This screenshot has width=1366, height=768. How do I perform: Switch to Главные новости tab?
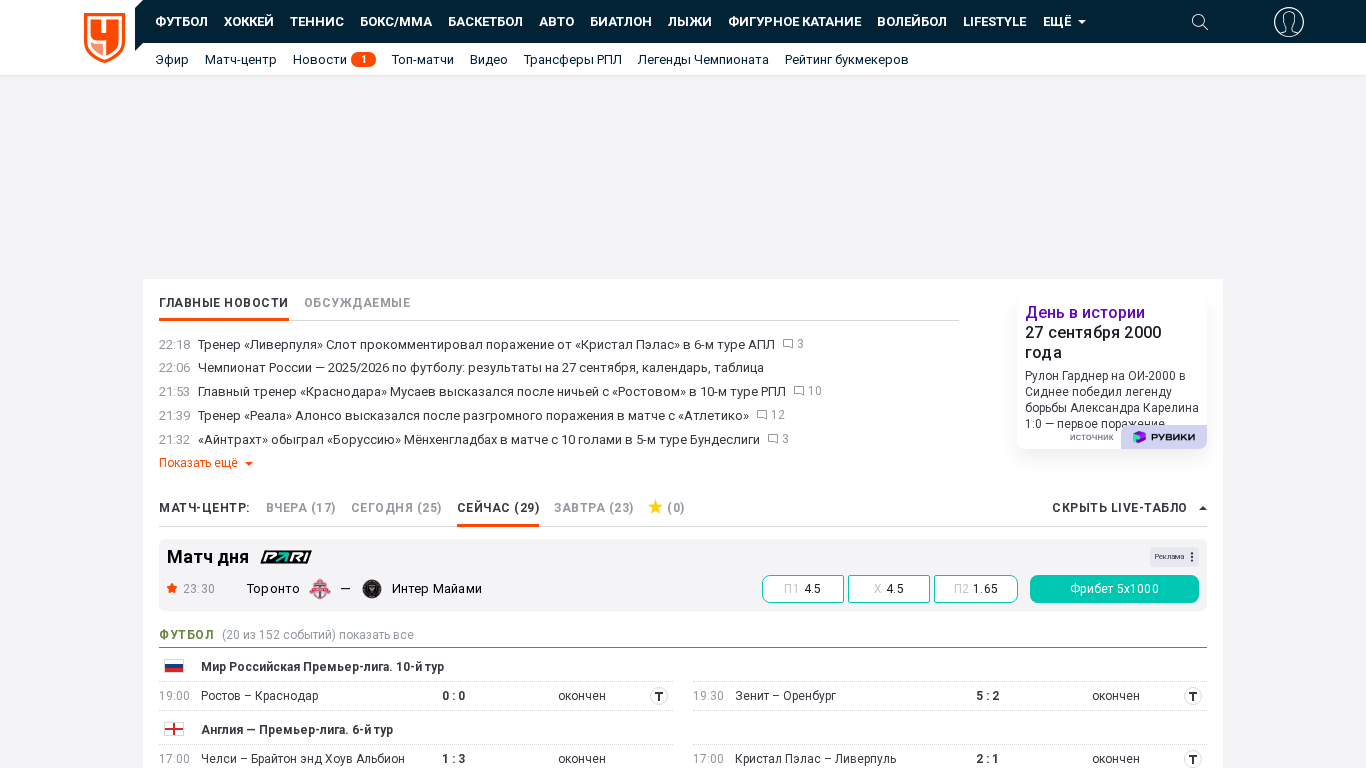pos(224,303)
